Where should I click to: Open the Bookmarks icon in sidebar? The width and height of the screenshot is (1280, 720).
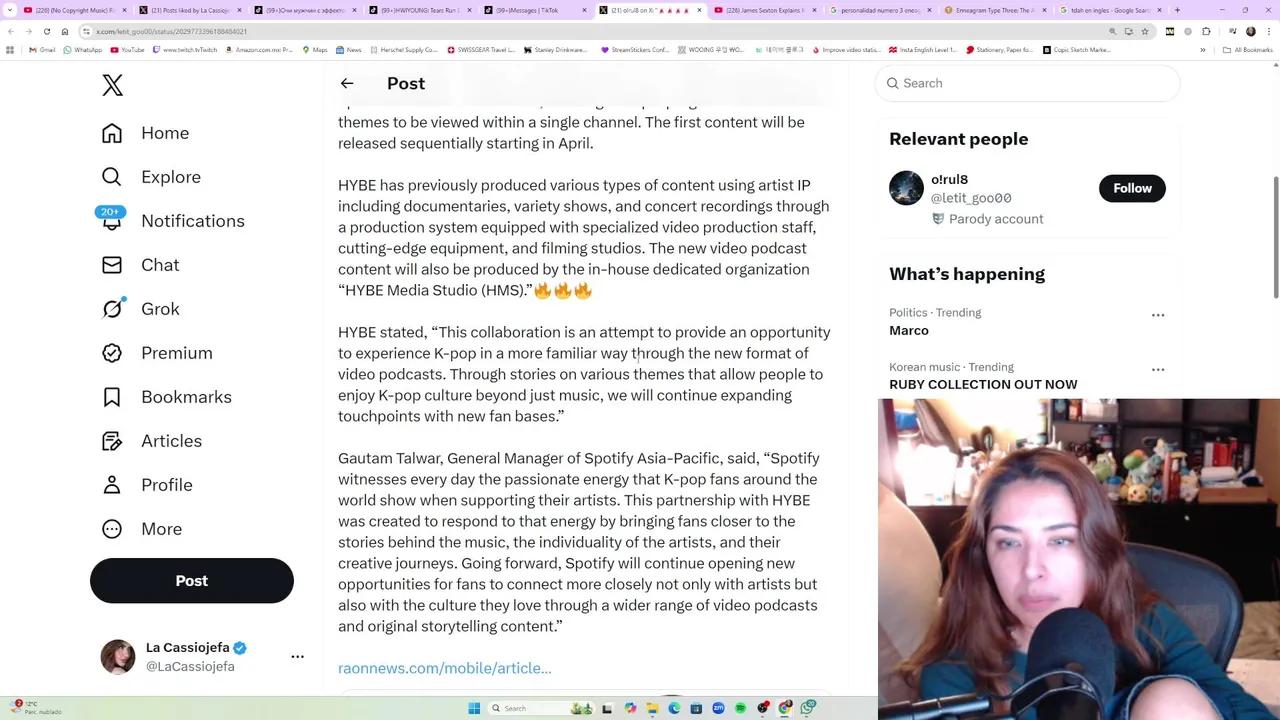pos(112,397)
